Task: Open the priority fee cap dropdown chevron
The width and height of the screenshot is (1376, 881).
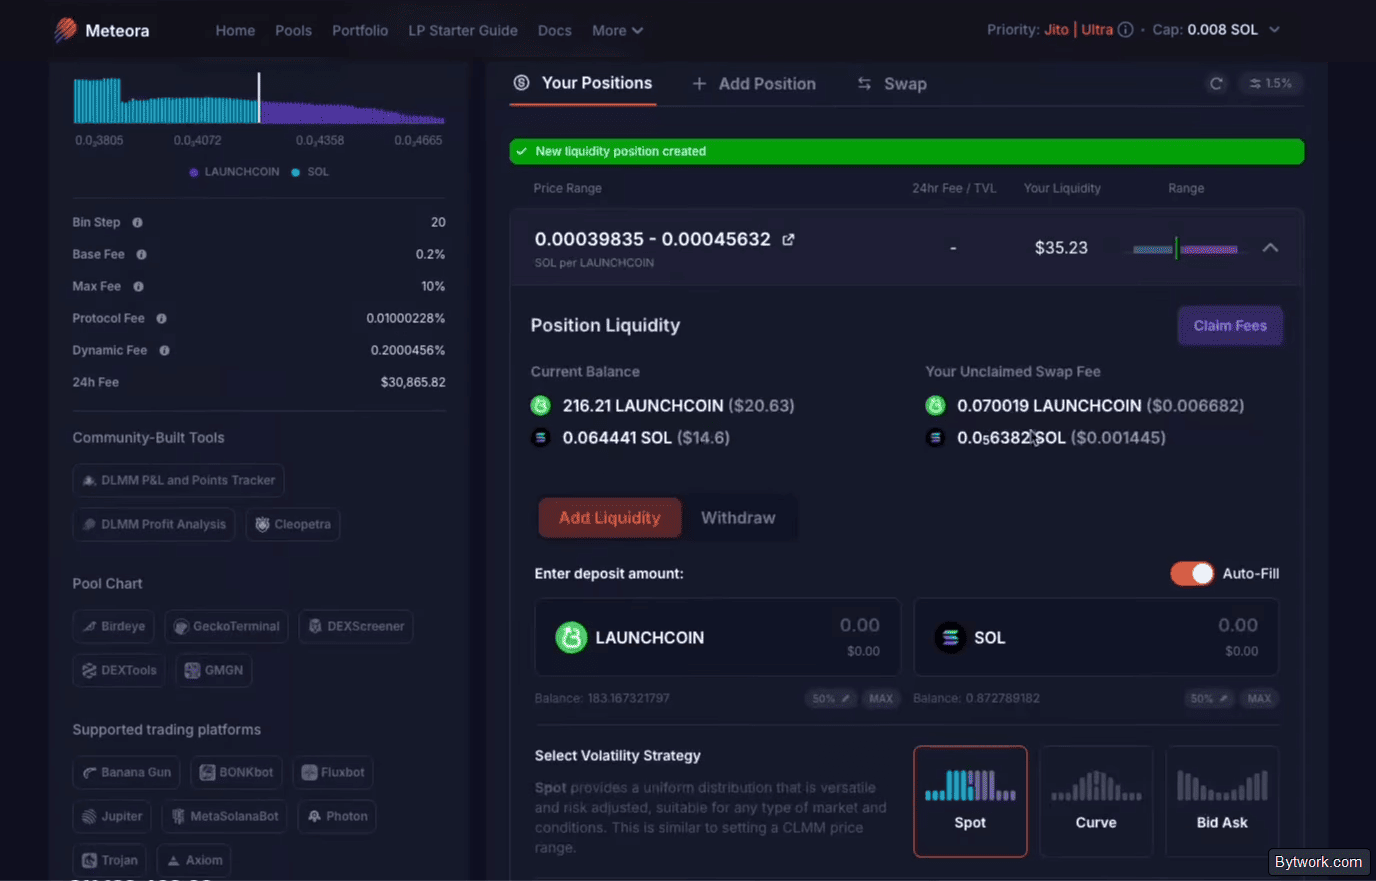Action: 1274,30
